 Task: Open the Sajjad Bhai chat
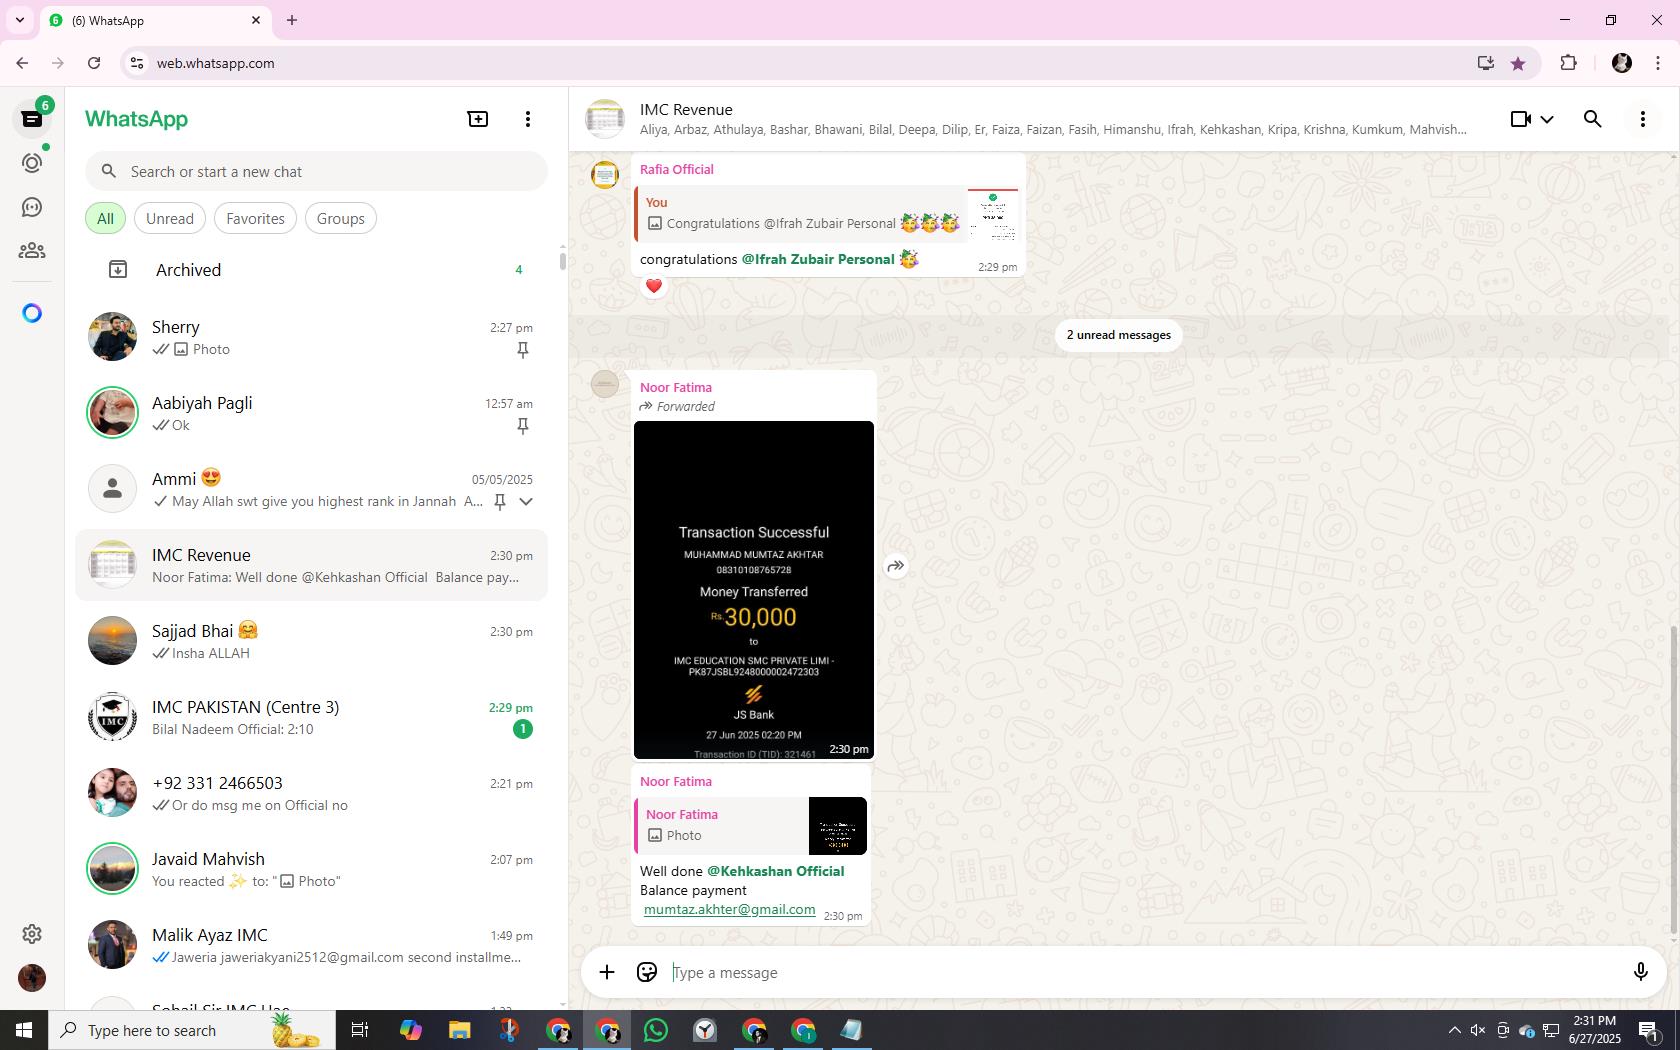point(312,641)
